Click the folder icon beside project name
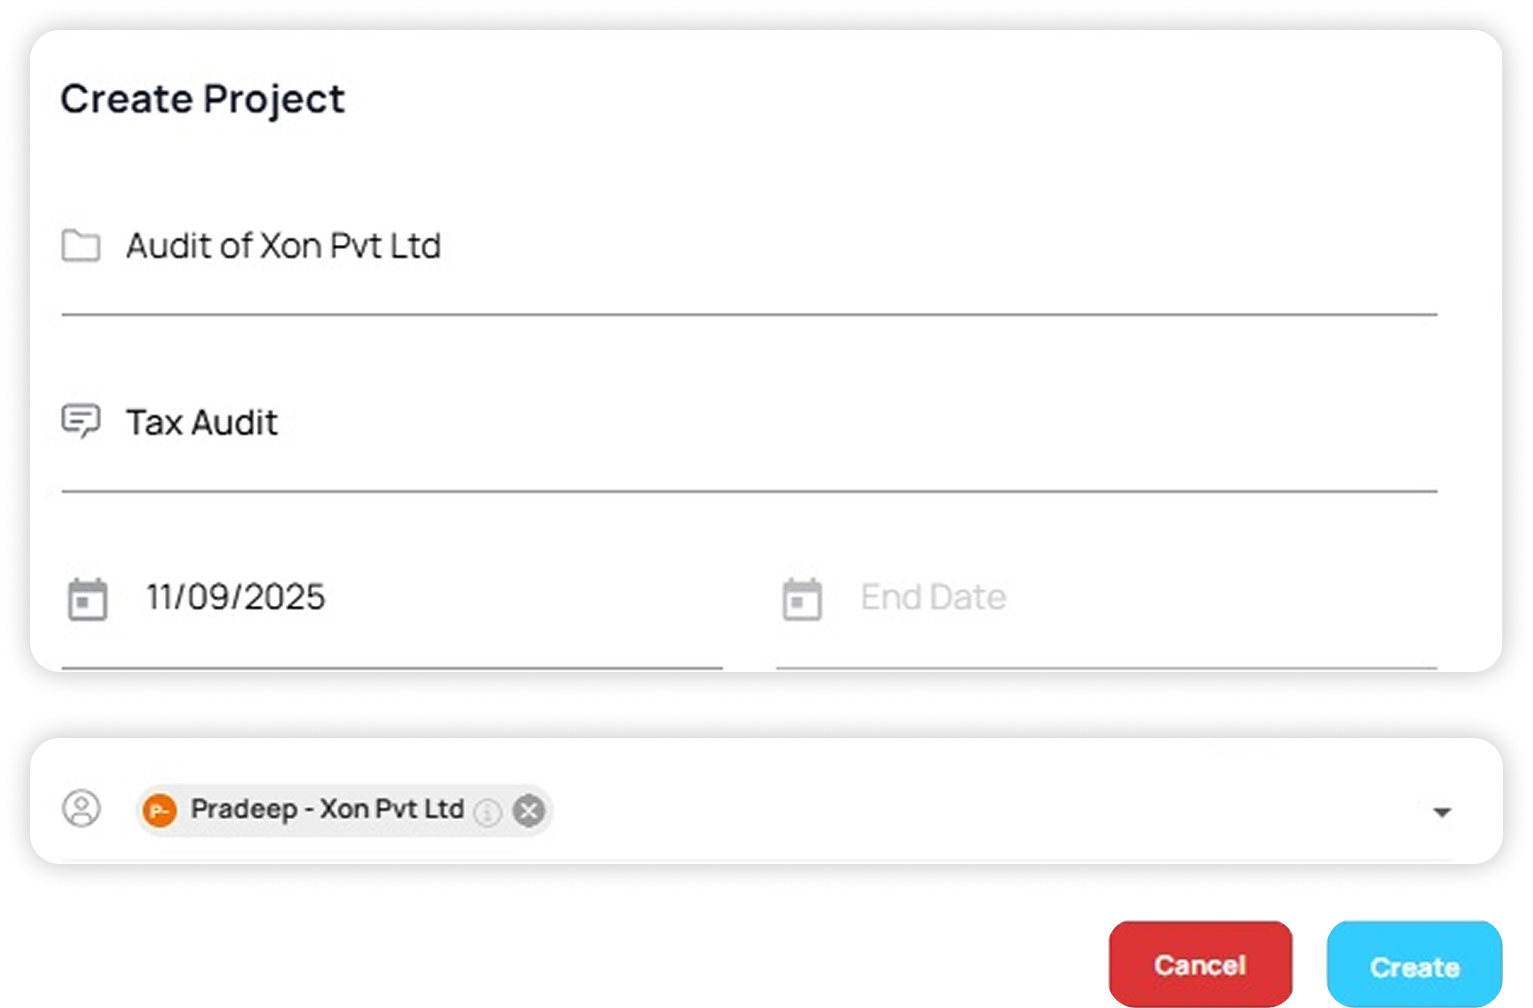 point(80,245)
